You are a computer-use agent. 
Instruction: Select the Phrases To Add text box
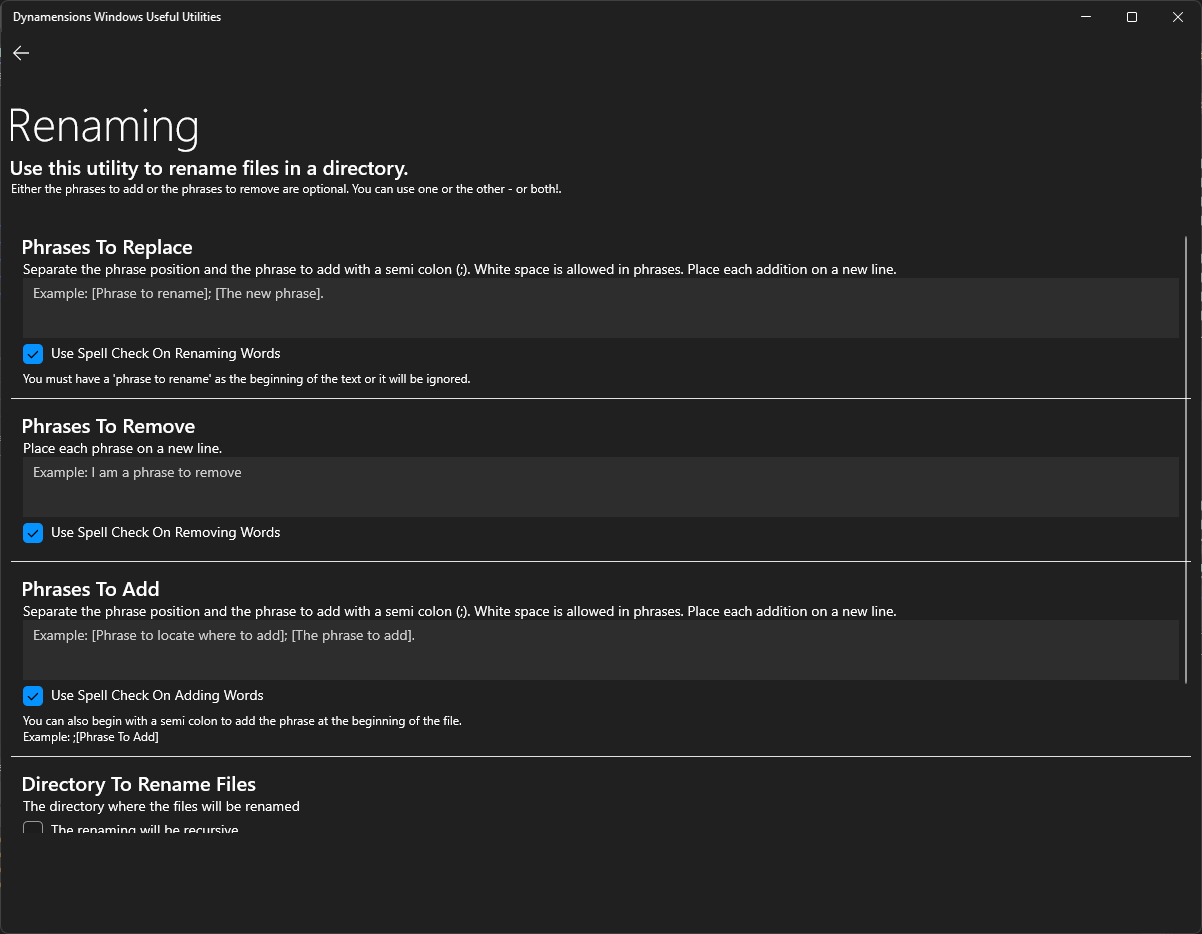point(600,650)
